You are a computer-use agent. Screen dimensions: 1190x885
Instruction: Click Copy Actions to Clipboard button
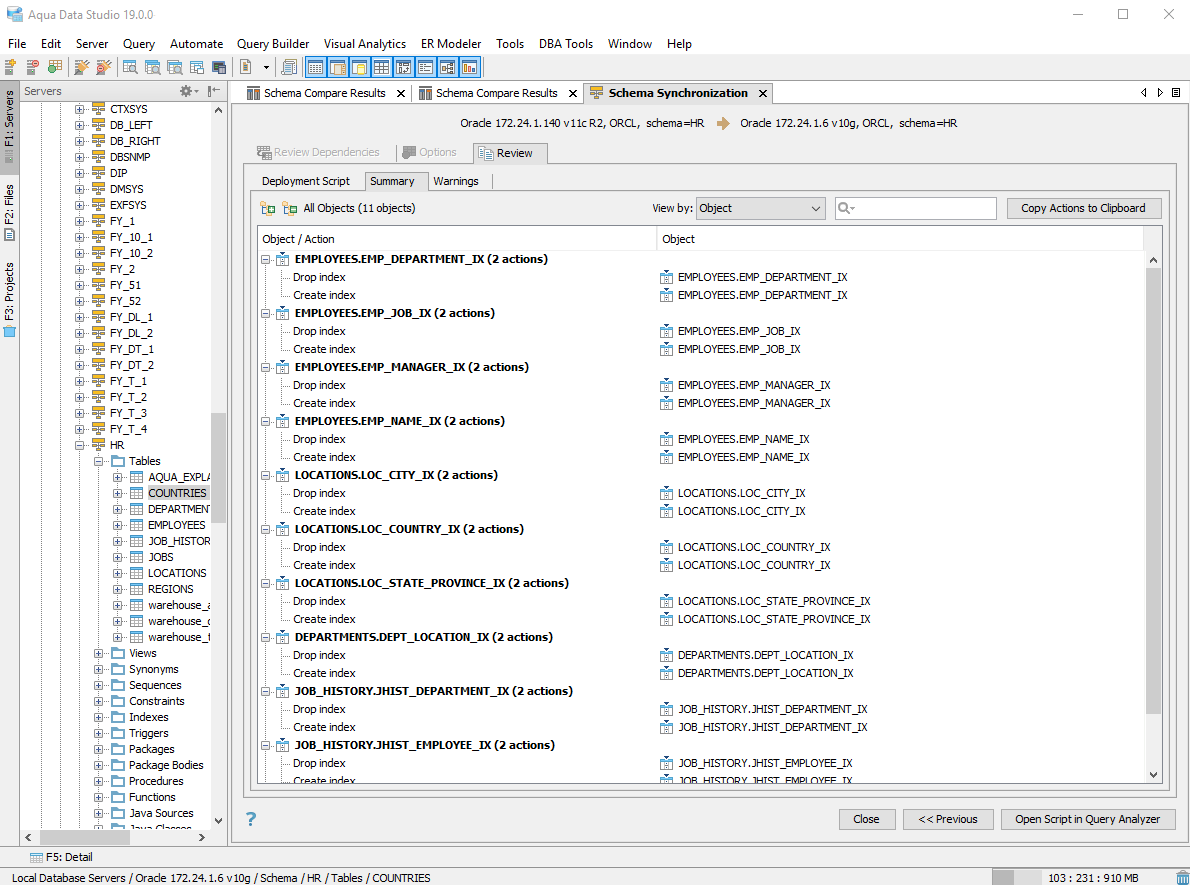point(1083,208)
